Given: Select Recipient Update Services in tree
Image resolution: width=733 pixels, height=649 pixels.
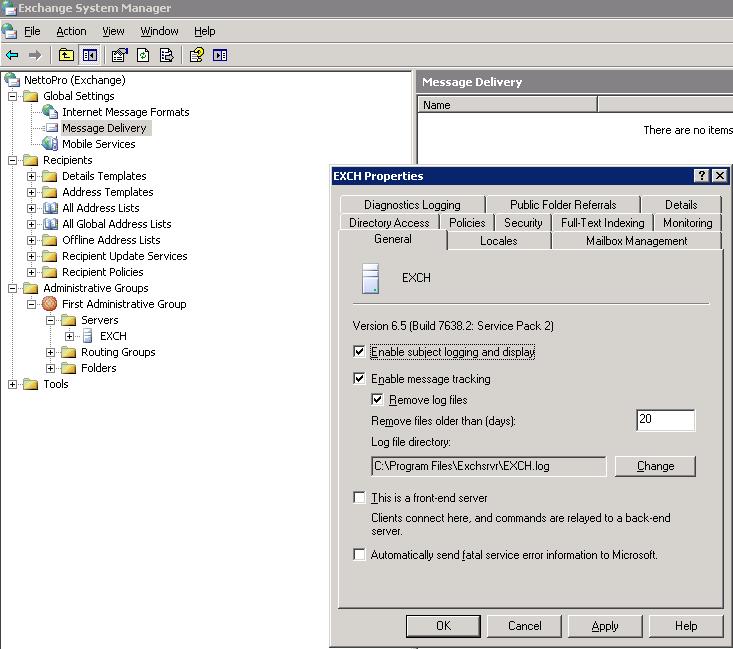Looking at the screenshot, I should pyautogui.click(x=124, y=256).
